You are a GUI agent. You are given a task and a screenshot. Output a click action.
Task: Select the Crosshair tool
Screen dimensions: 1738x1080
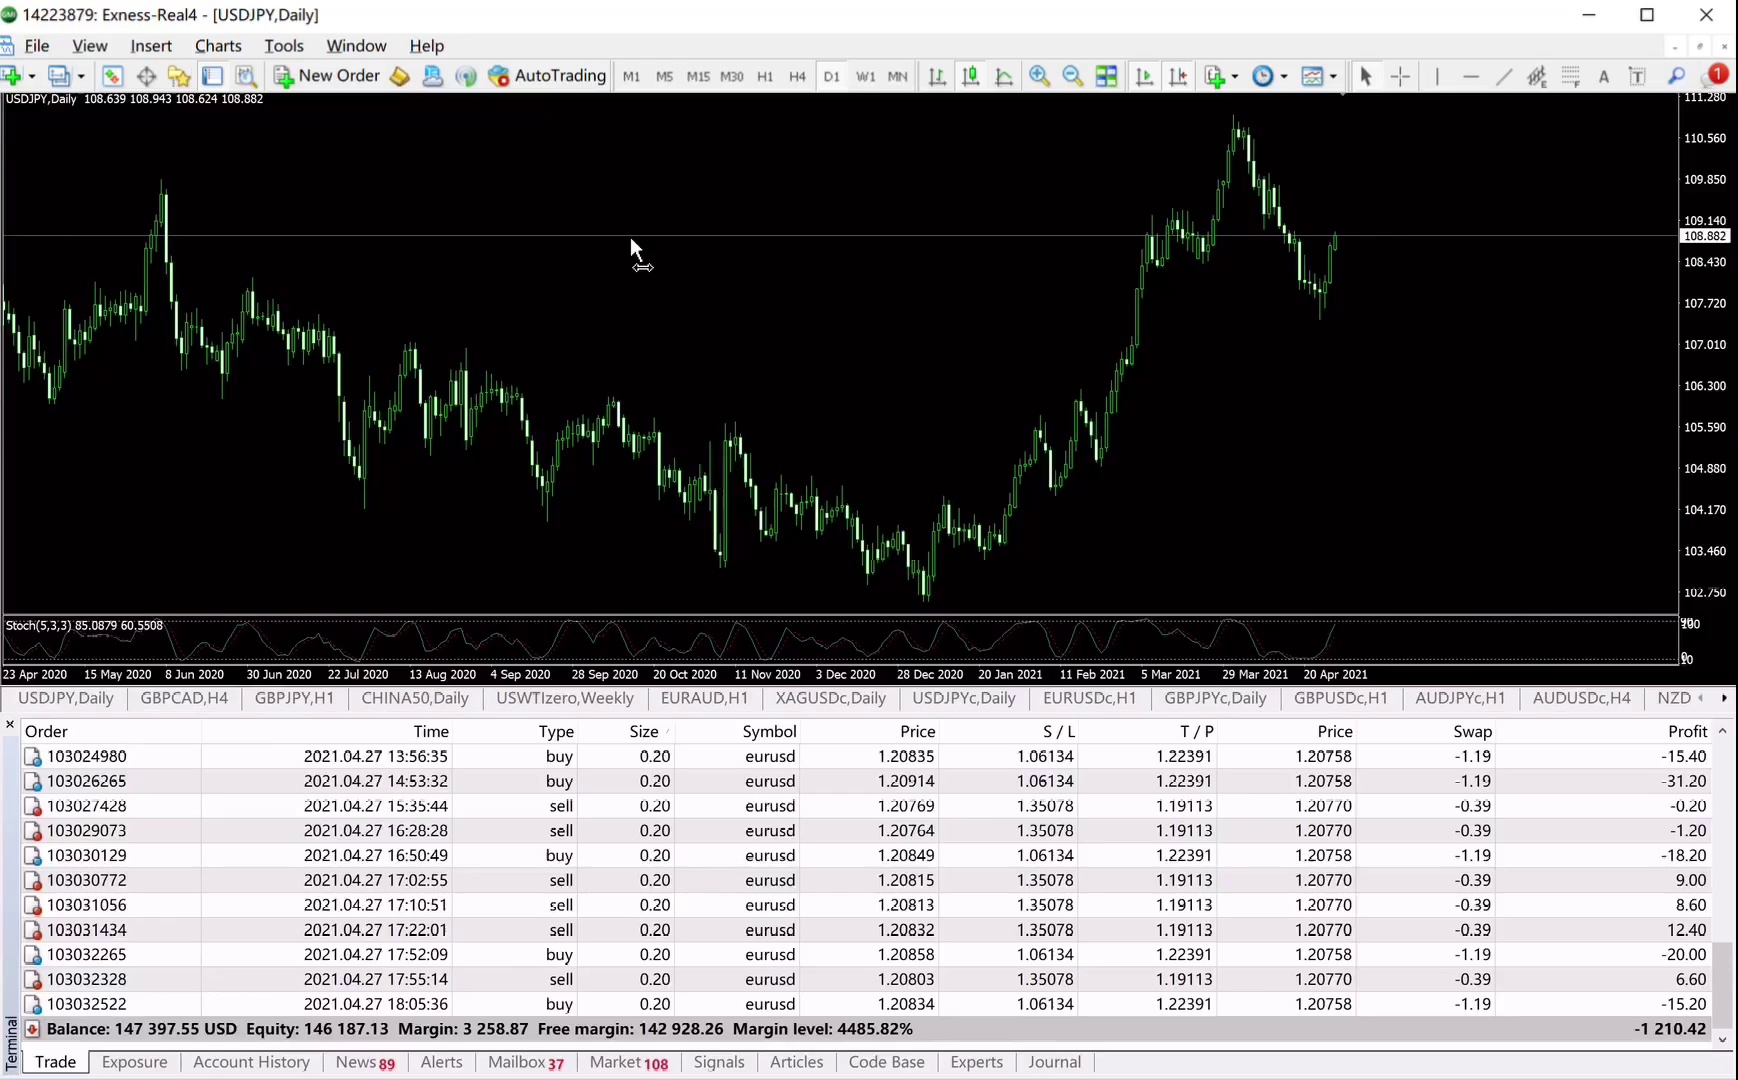[1400, 76]
